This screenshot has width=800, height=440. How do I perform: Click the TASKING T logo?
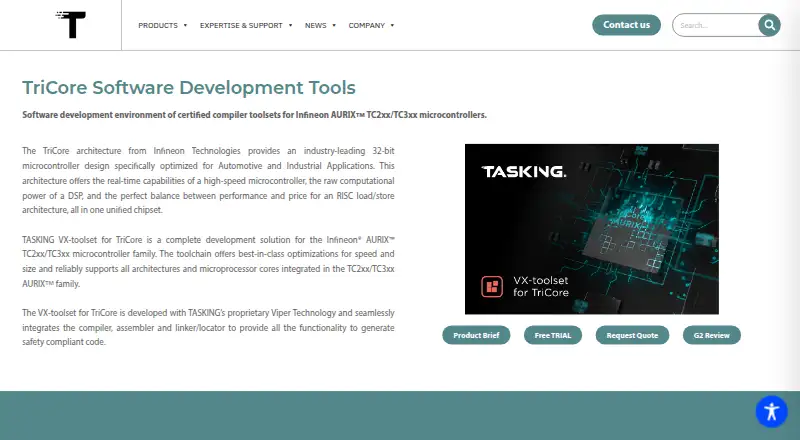[x=71, y=25]
